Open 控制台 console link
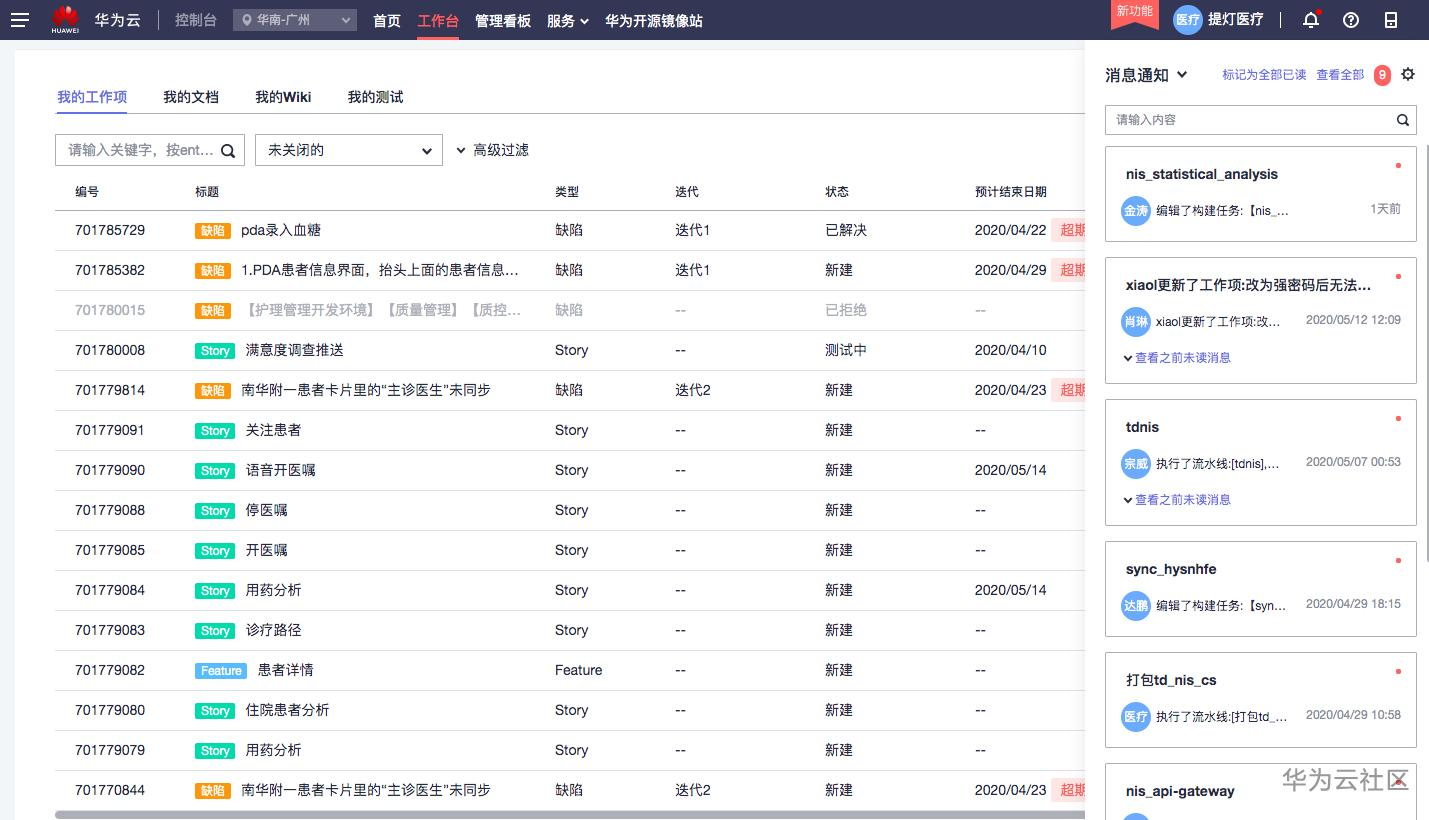 (x=196, y=20)
